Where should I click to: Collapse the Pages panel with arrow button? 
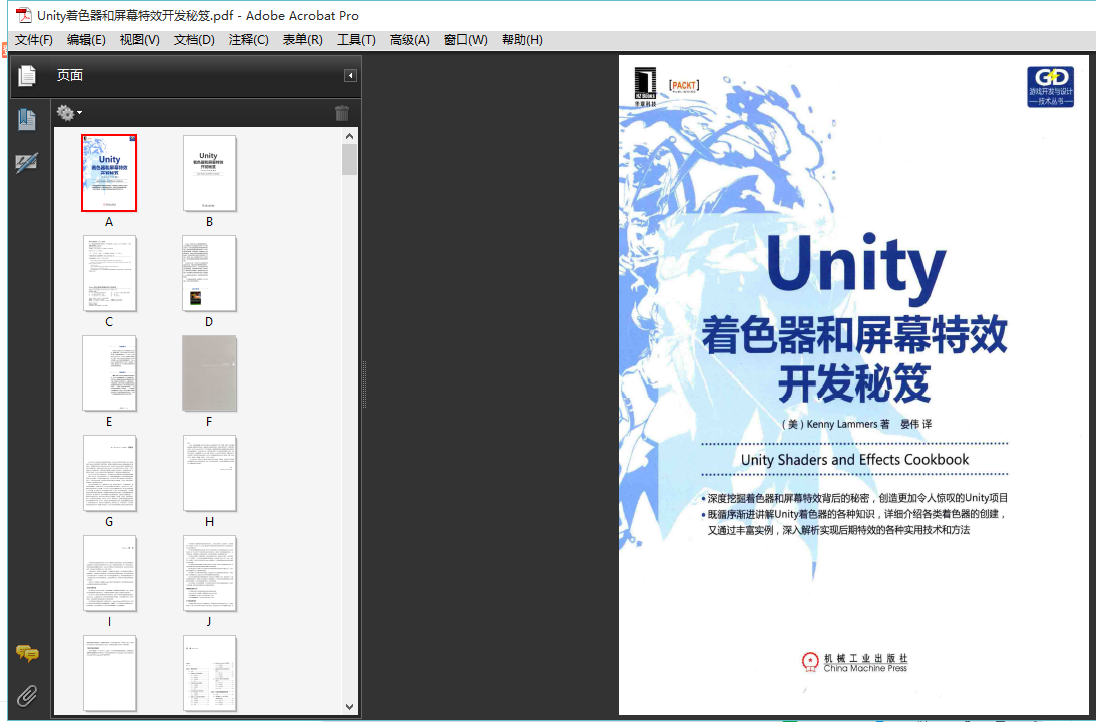pos(350,75)
